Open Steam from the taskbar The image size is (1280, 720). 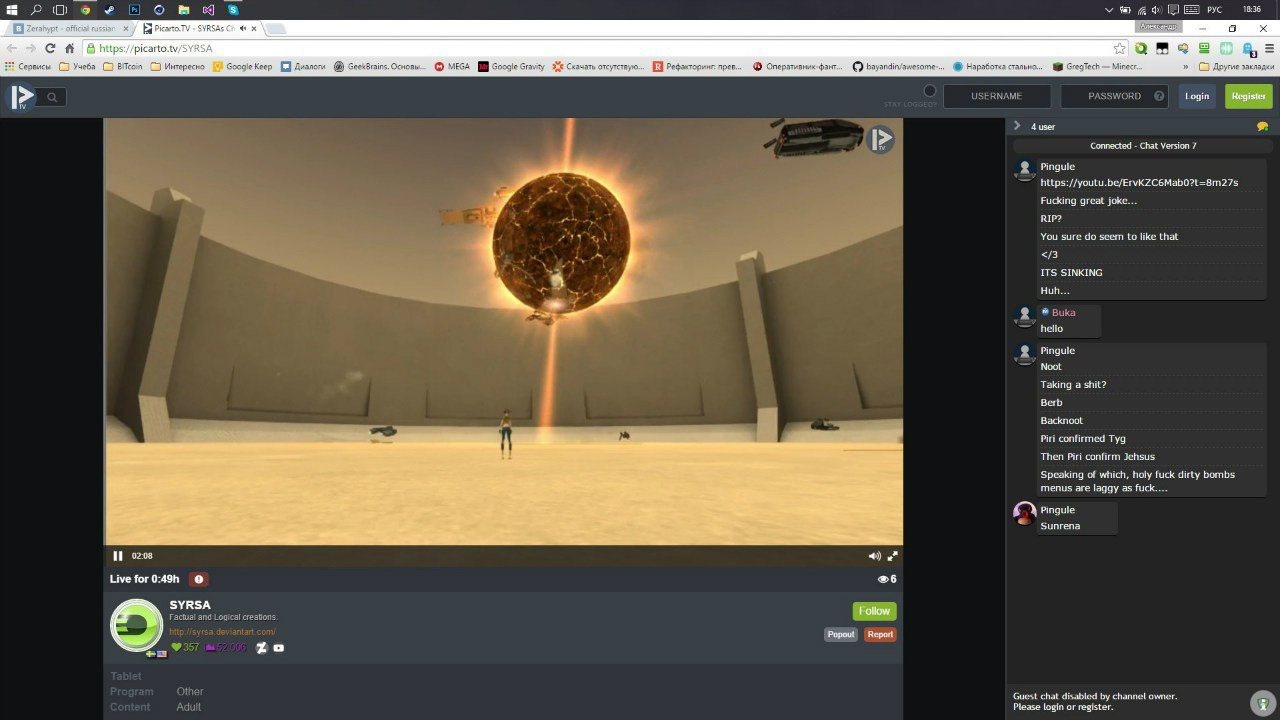(x=109, y=9)
